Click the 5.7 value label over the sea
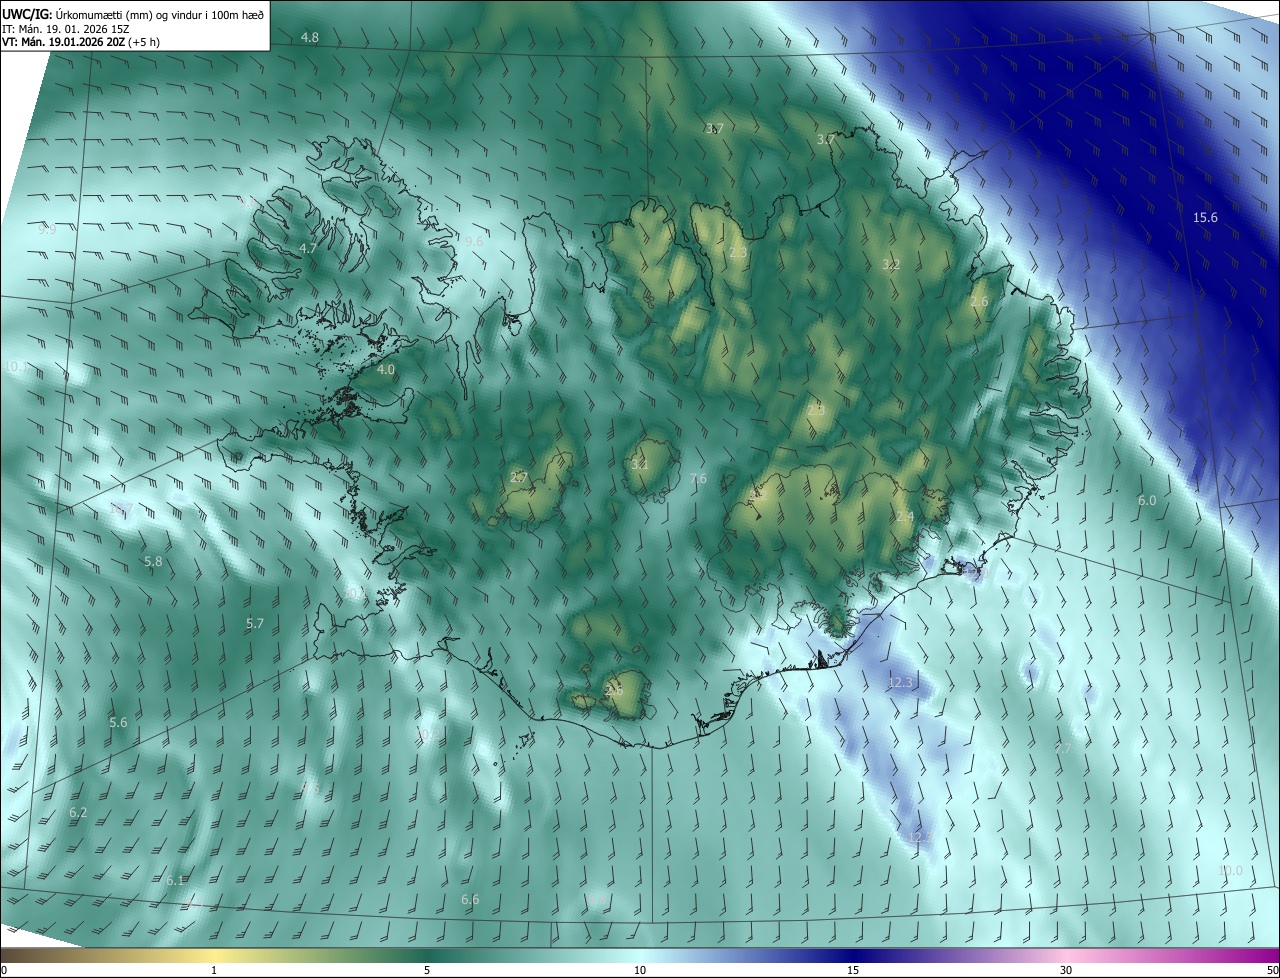This screenshot has height=978, width=1280. click(x=255, y=623)
